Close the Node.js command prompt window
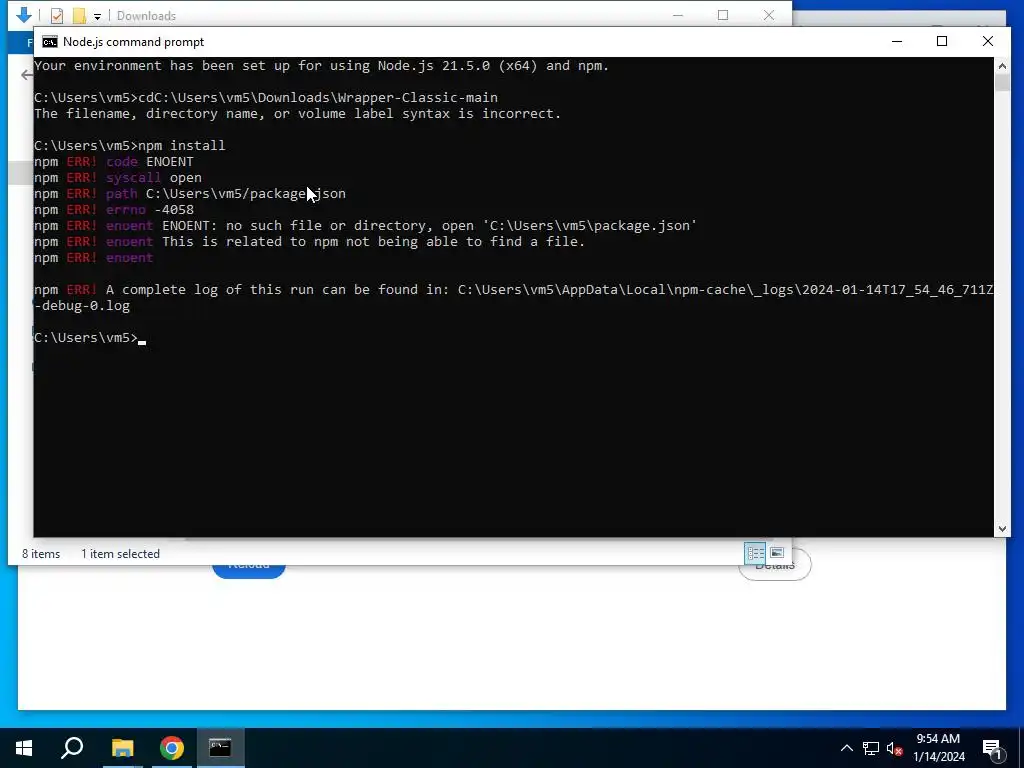The height and width of the screenshot is (768, 1024). pyautogui.click(x=987, y=41)
